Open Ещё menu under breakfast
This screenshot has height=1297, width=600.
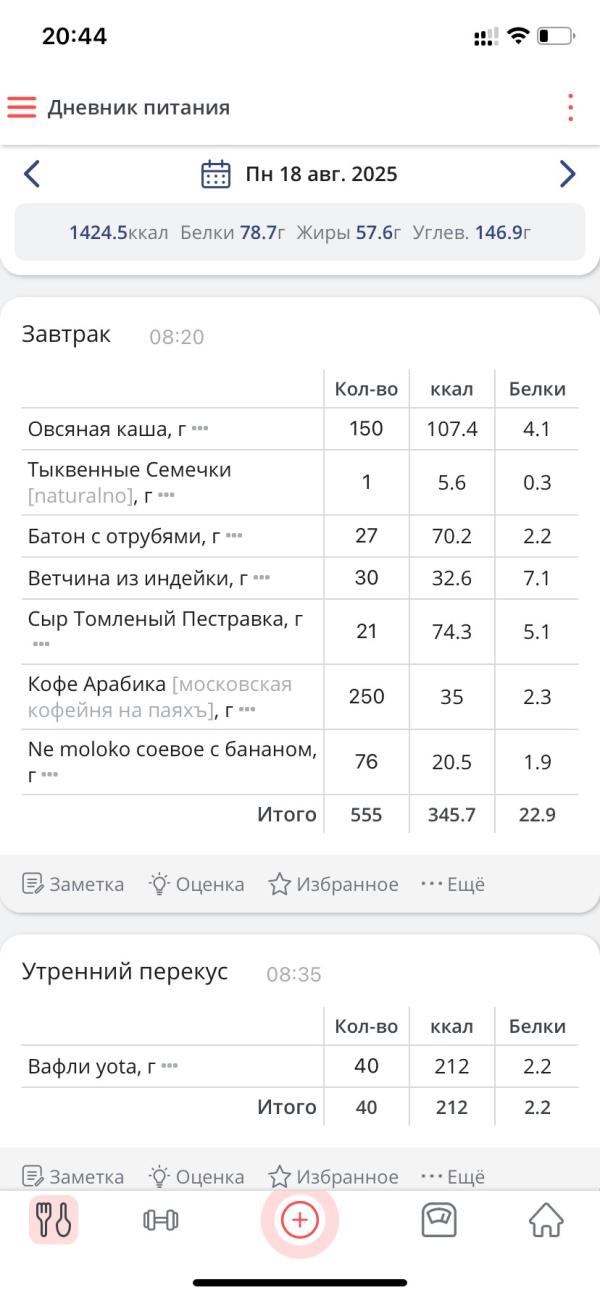pos(453,884)
